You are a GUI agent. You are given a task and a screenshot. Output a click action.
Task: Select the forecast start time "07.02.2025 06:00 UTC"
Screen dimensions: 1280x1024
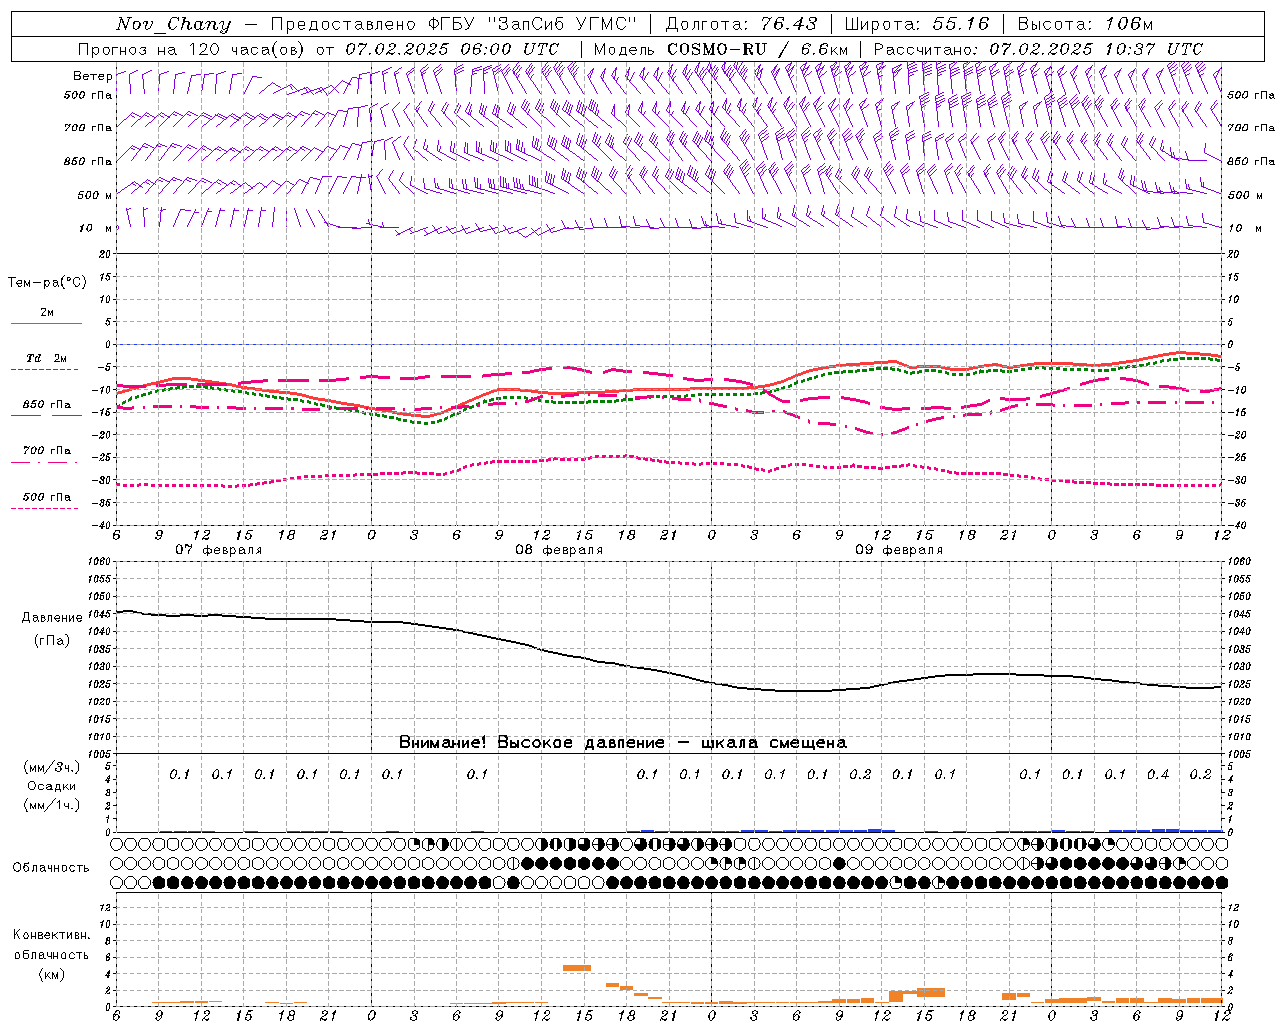tap(452, 49)
